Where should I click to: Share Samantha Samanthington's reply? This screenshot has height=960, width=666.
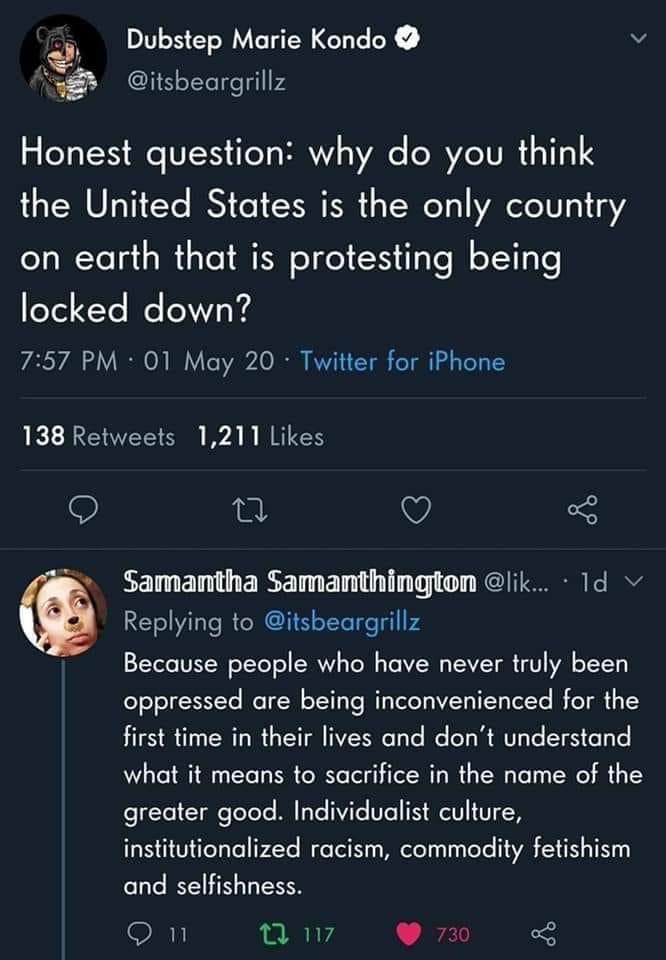[x=541, y=934]
